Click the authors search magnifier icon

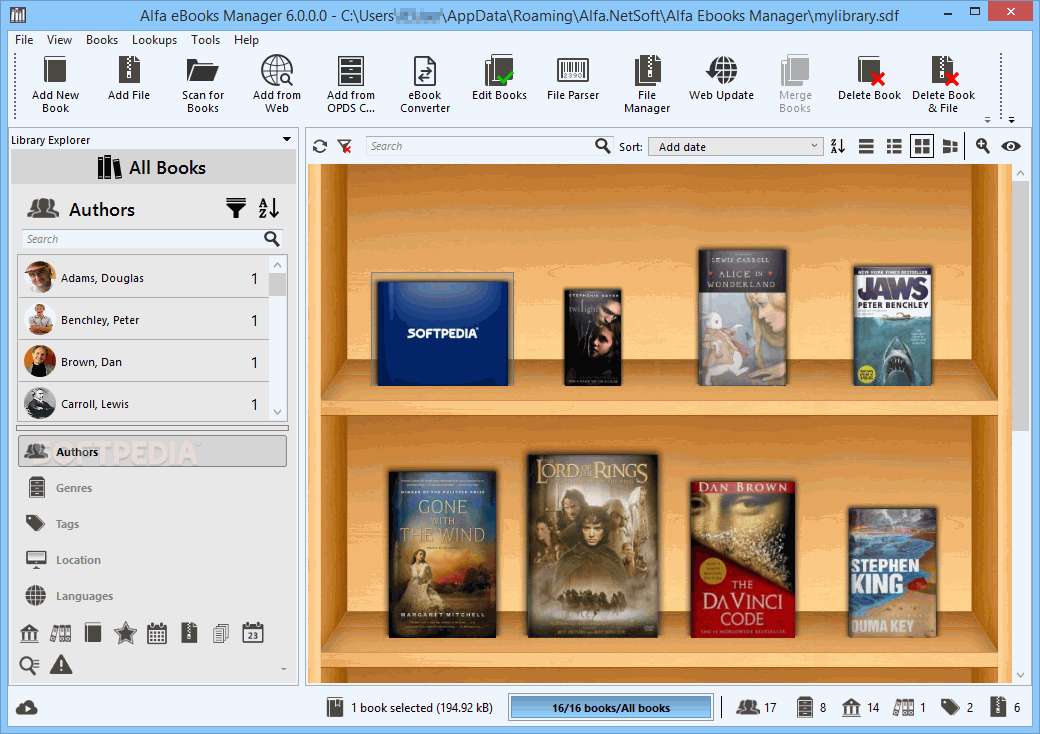(272, 239)
